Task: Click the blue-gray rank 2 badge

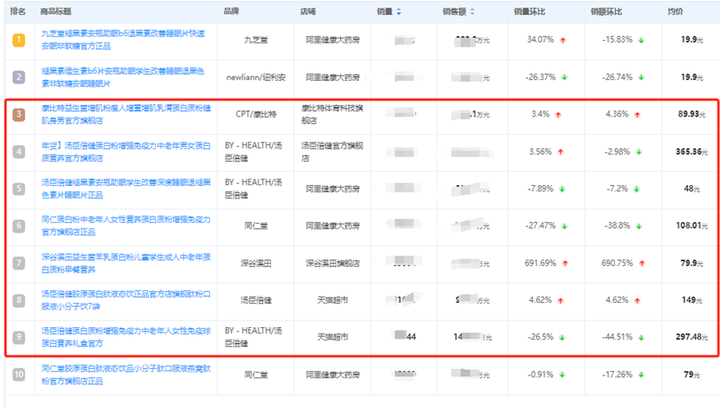Action: tap(19, 77)
